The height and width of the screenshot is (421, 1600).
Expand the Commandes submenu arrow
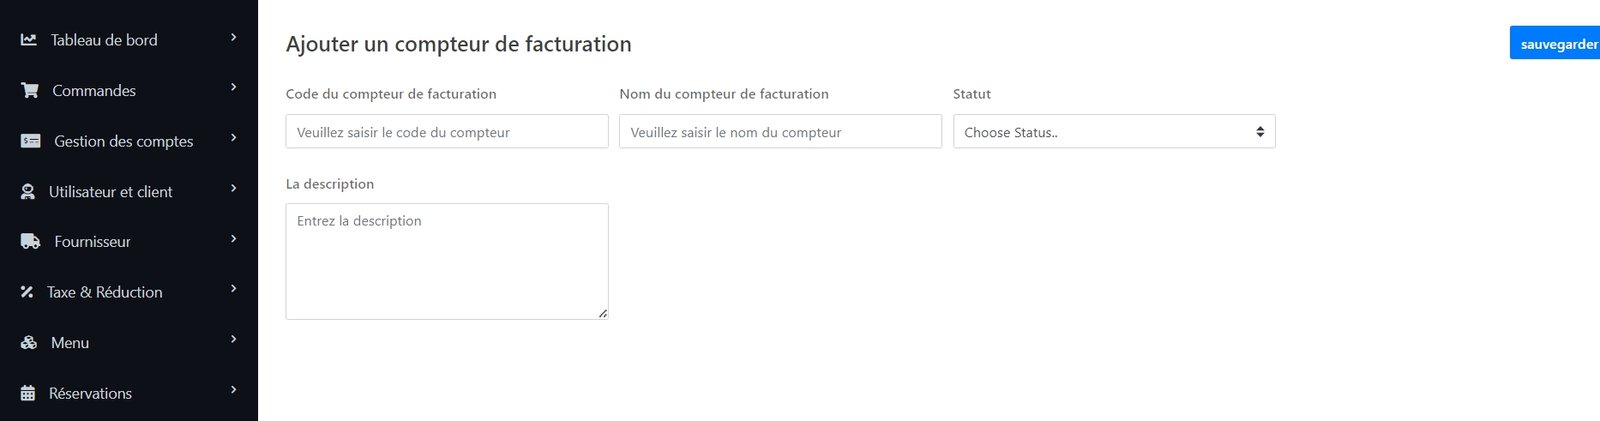tap(234, 88)
